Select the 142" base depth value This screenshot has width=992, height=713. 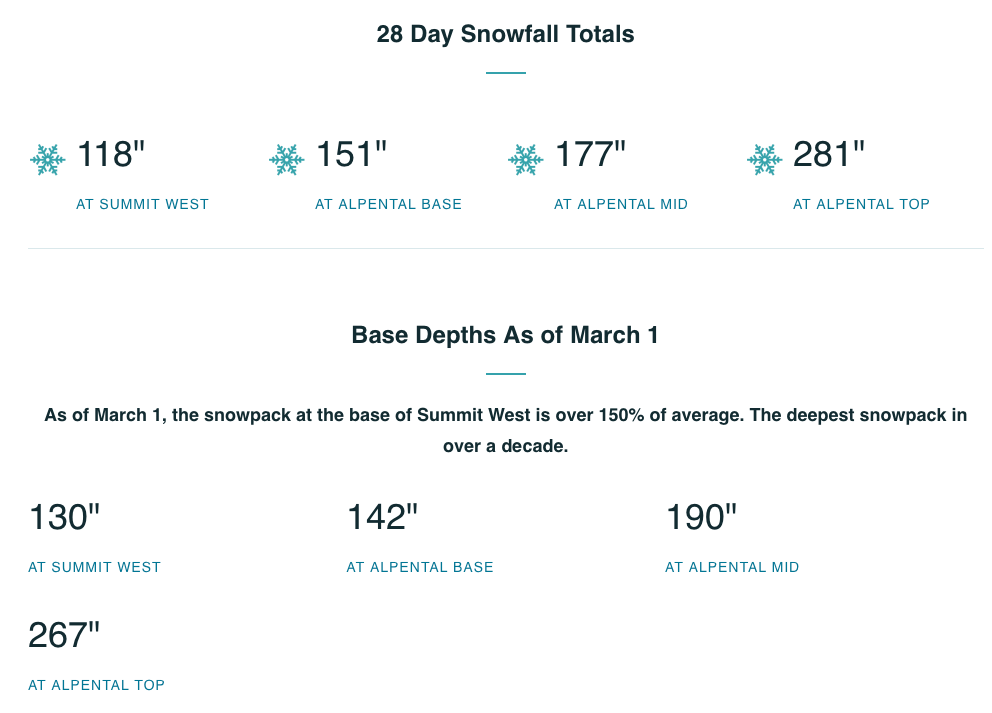[383, 517]
